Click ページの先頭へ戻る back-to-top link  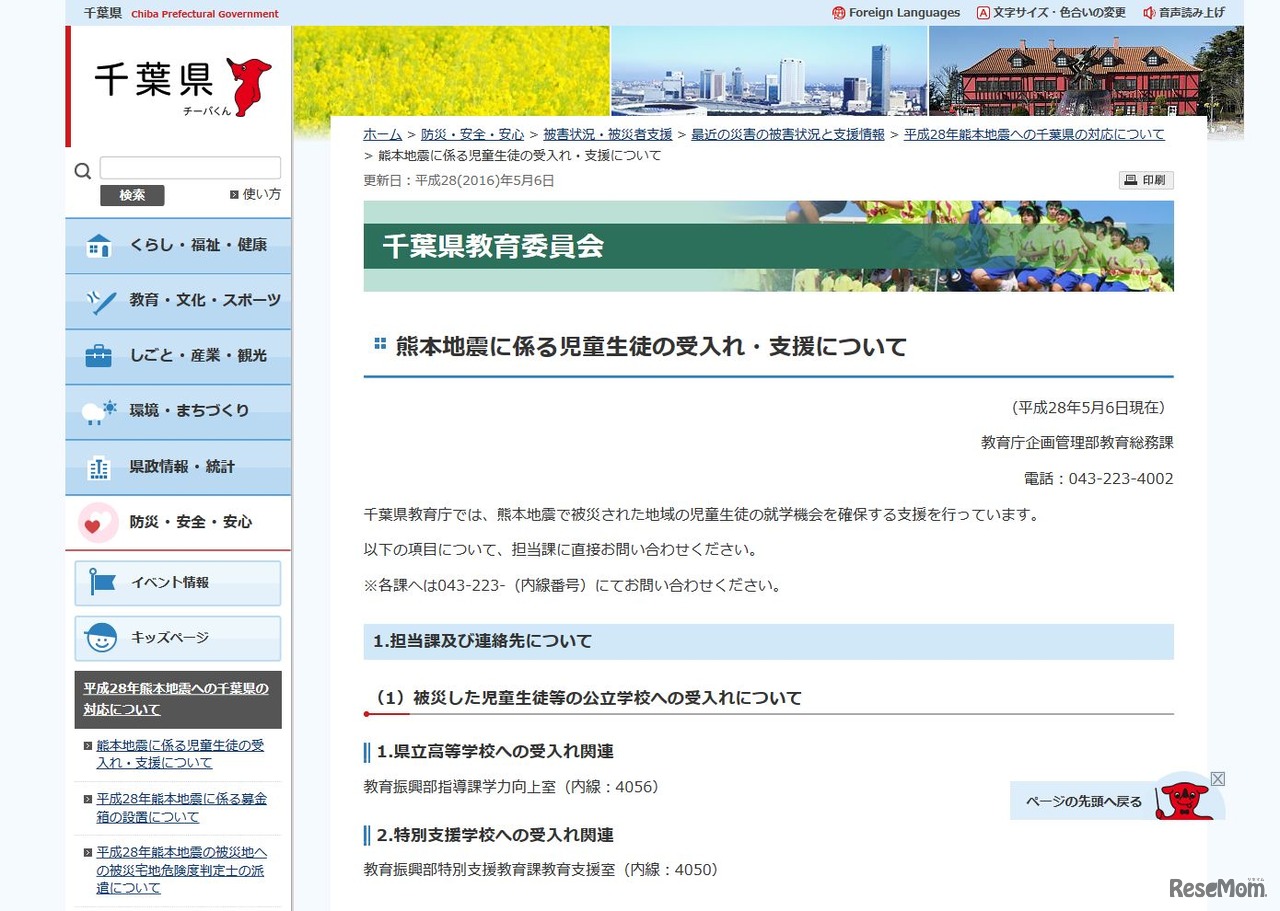1081,801
